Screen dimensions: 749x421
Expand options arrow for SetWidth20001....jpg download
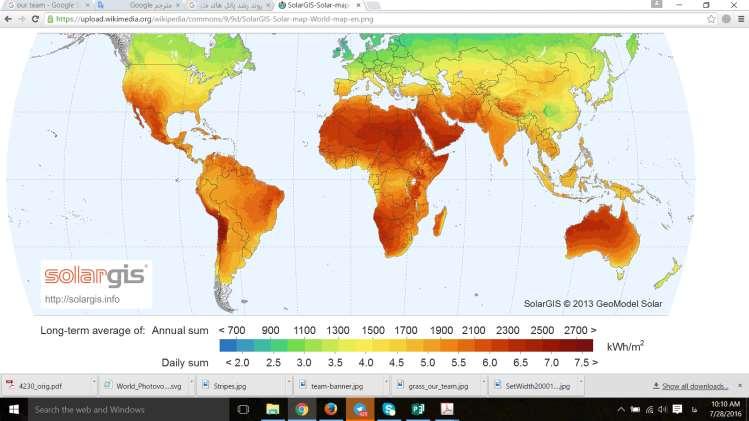[x=581, y=382]
